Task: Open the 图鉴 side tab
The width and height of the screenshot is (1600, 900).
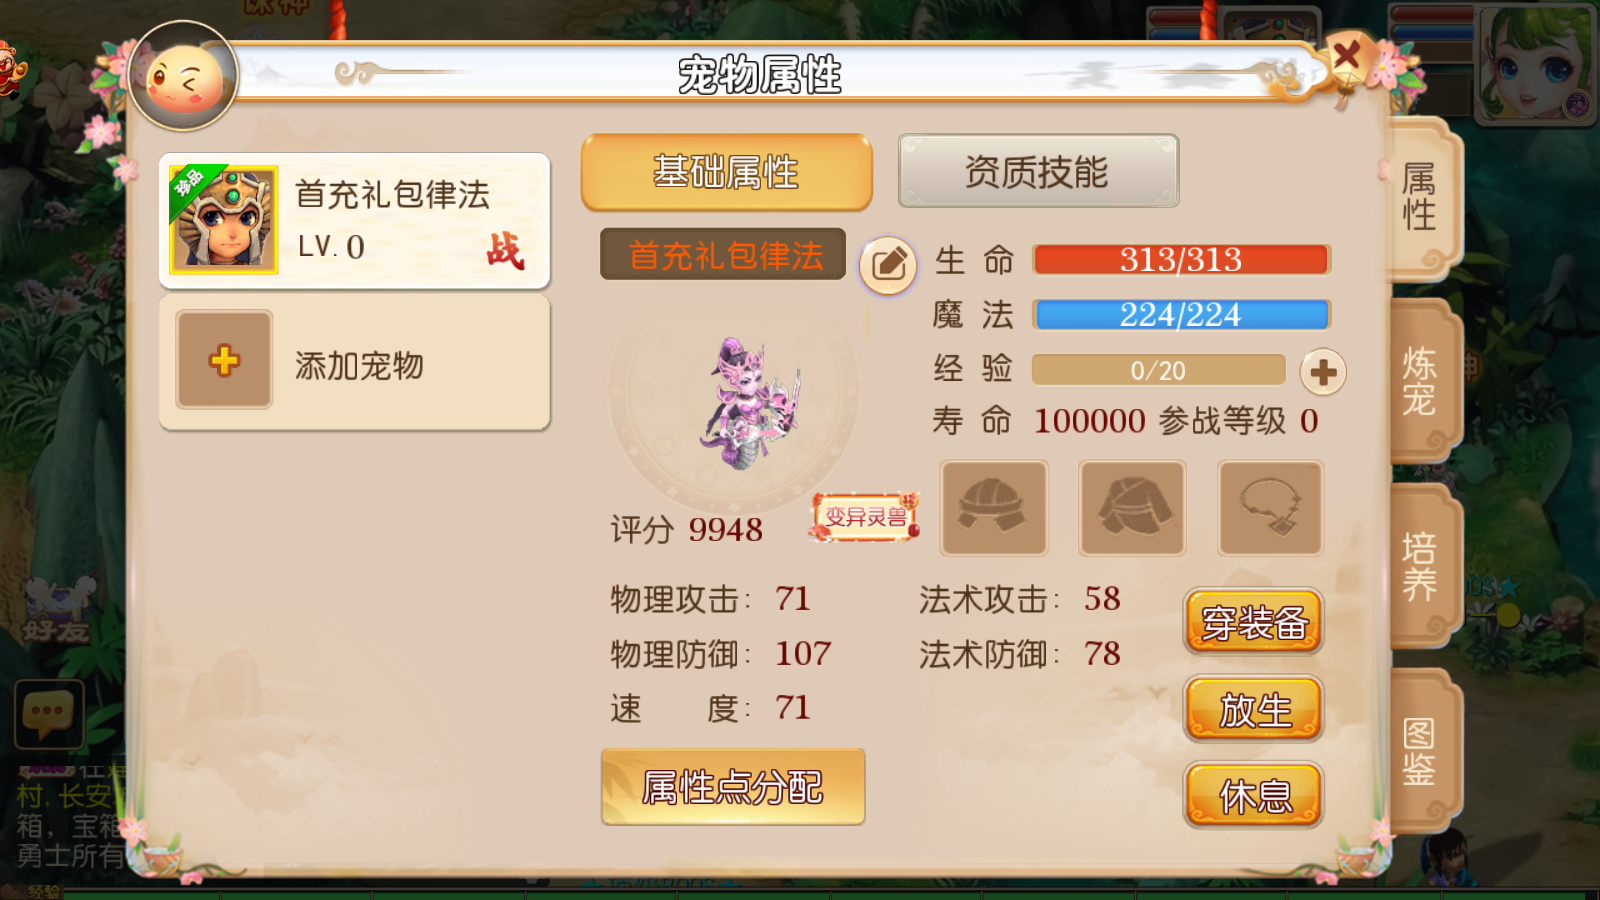Action: (1420, 751)
